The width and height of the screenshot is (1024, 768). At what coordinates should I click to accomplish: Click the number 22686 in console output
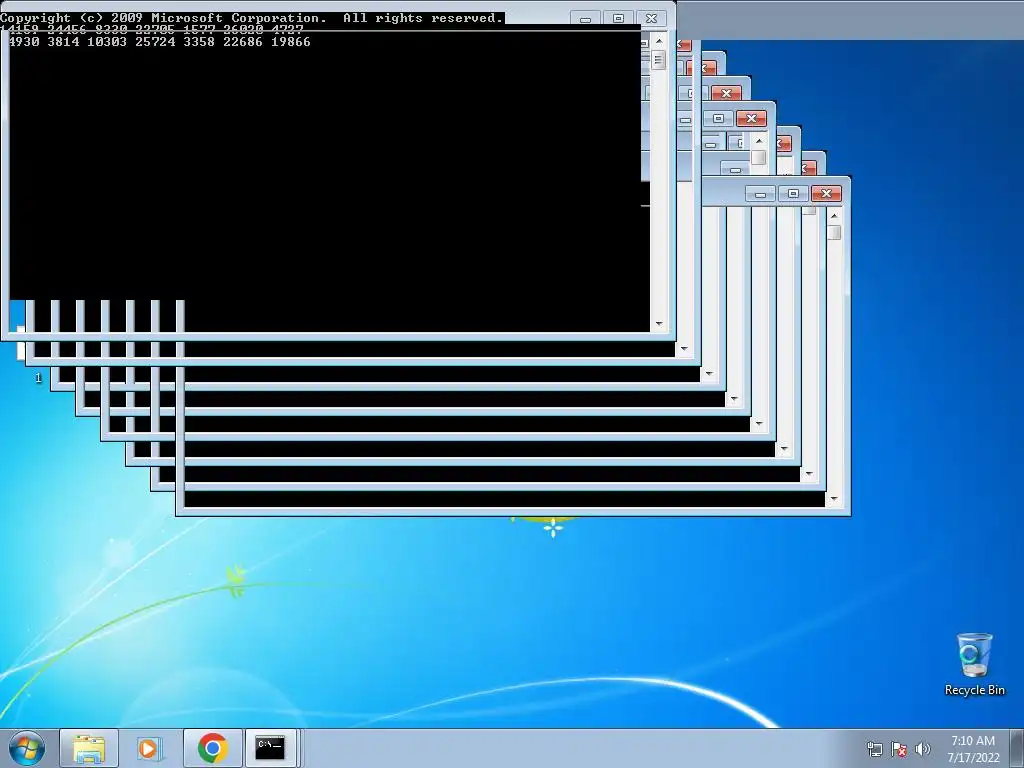coord(243,42)
